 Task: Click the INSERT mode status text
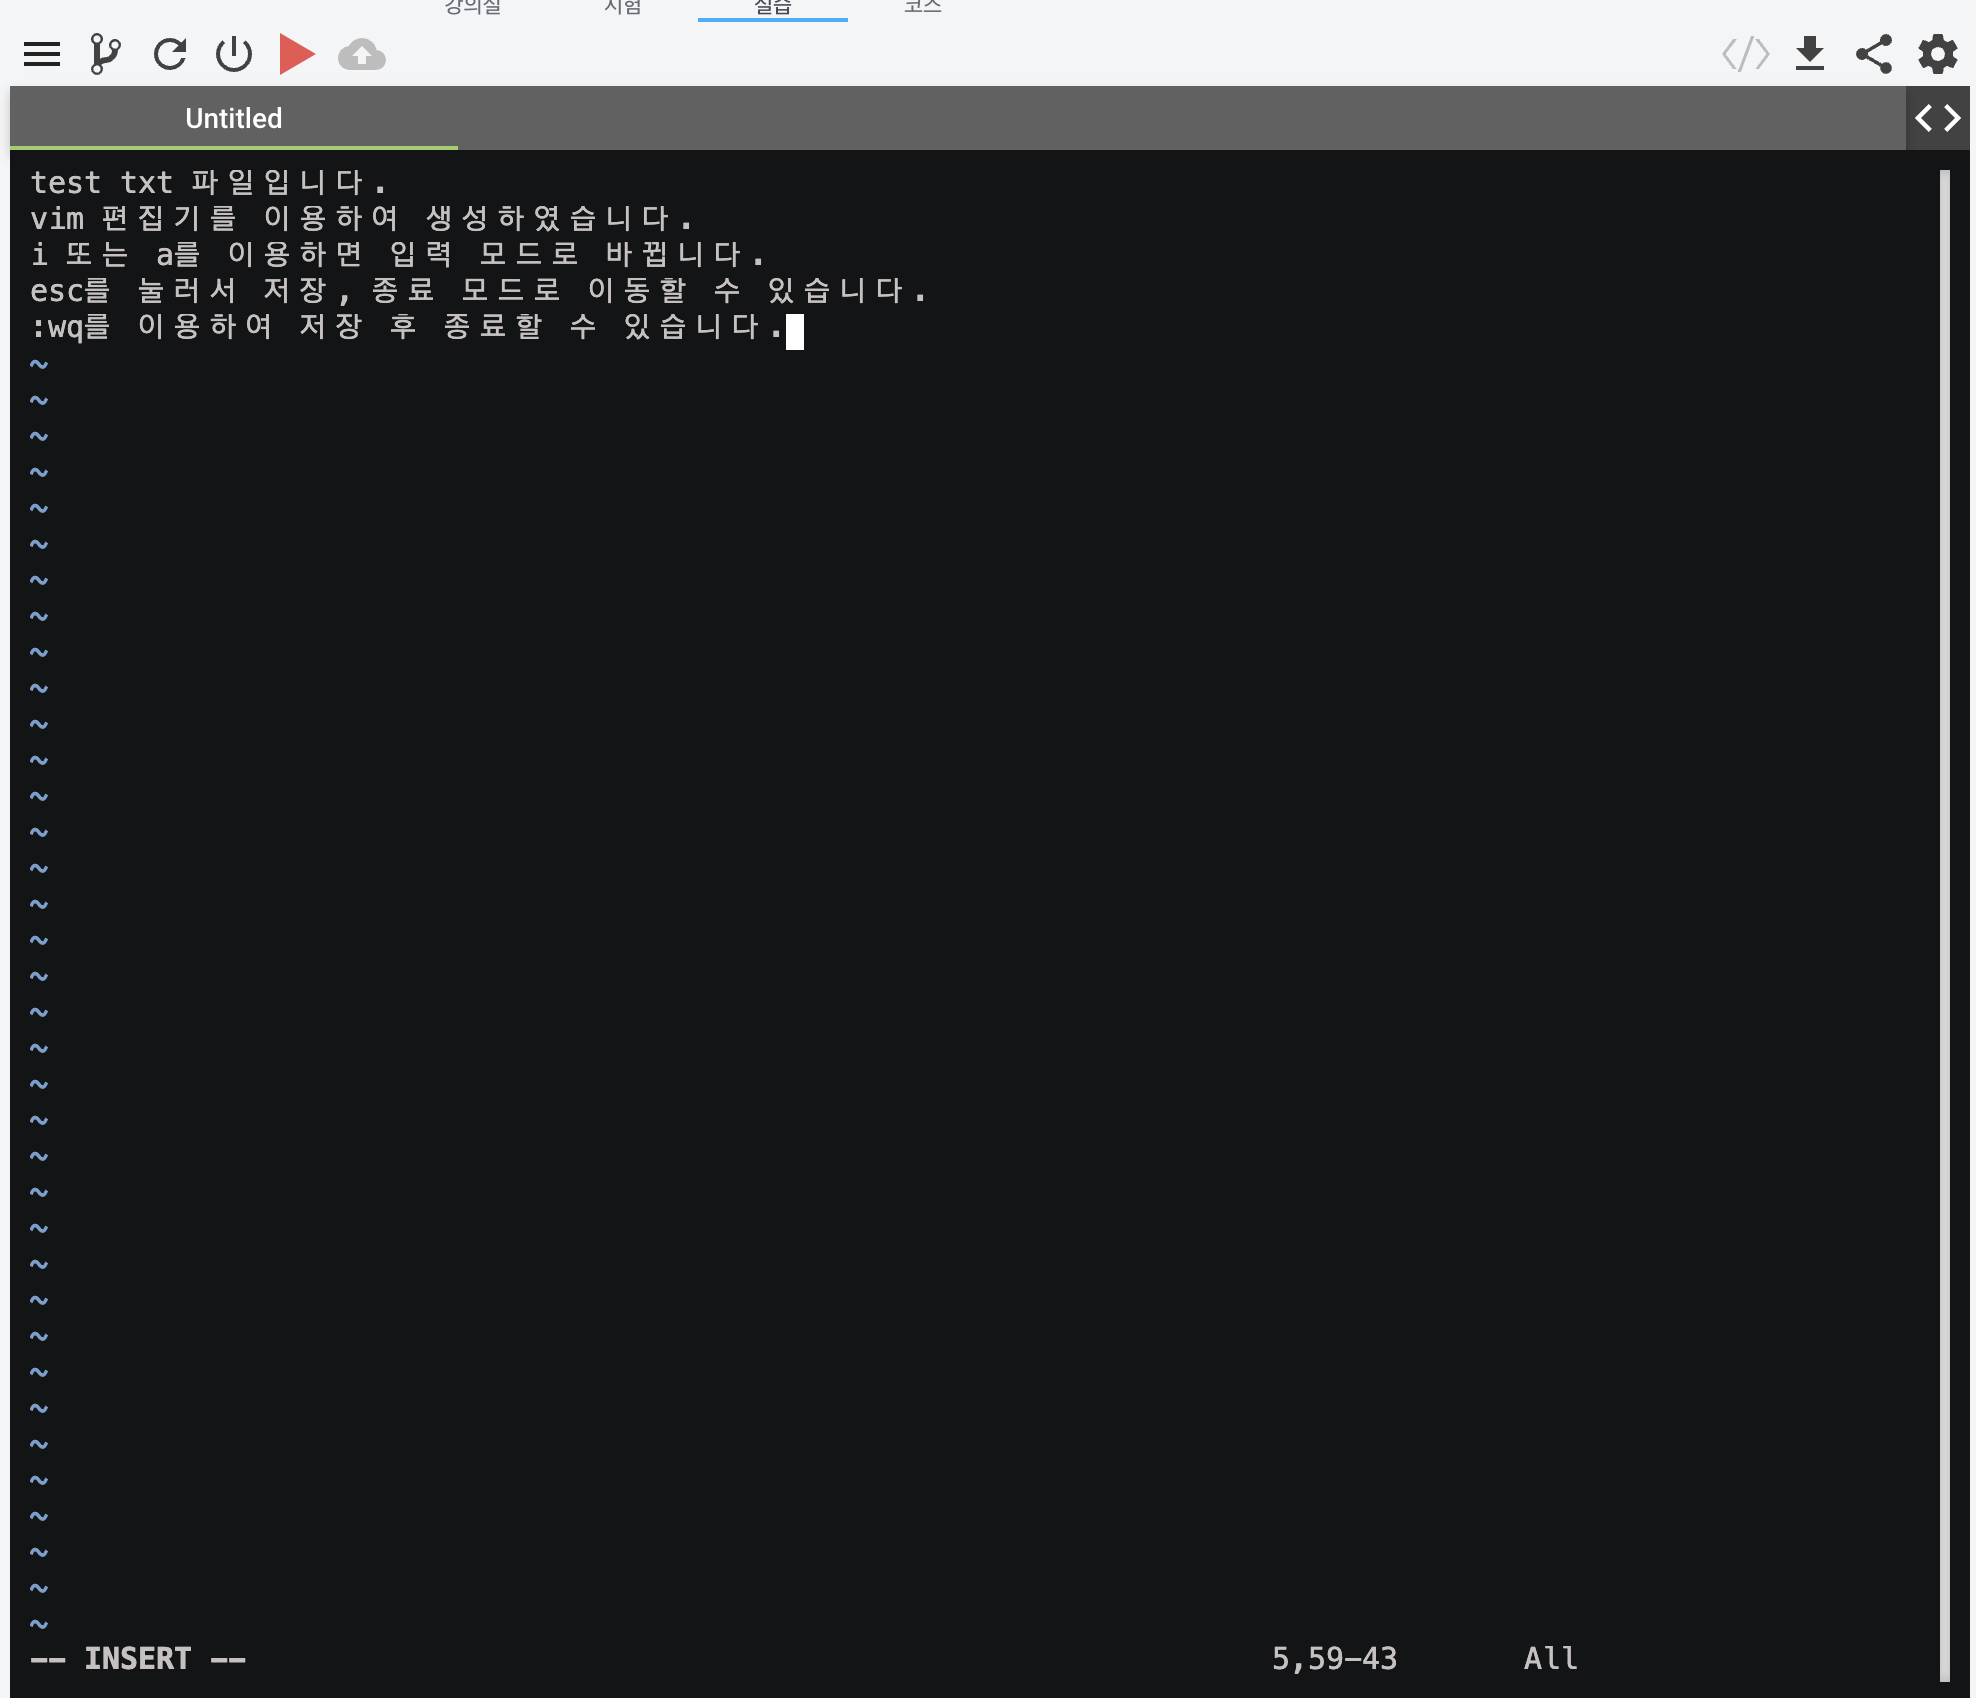pyautogui.click(x=138, y=1659)
